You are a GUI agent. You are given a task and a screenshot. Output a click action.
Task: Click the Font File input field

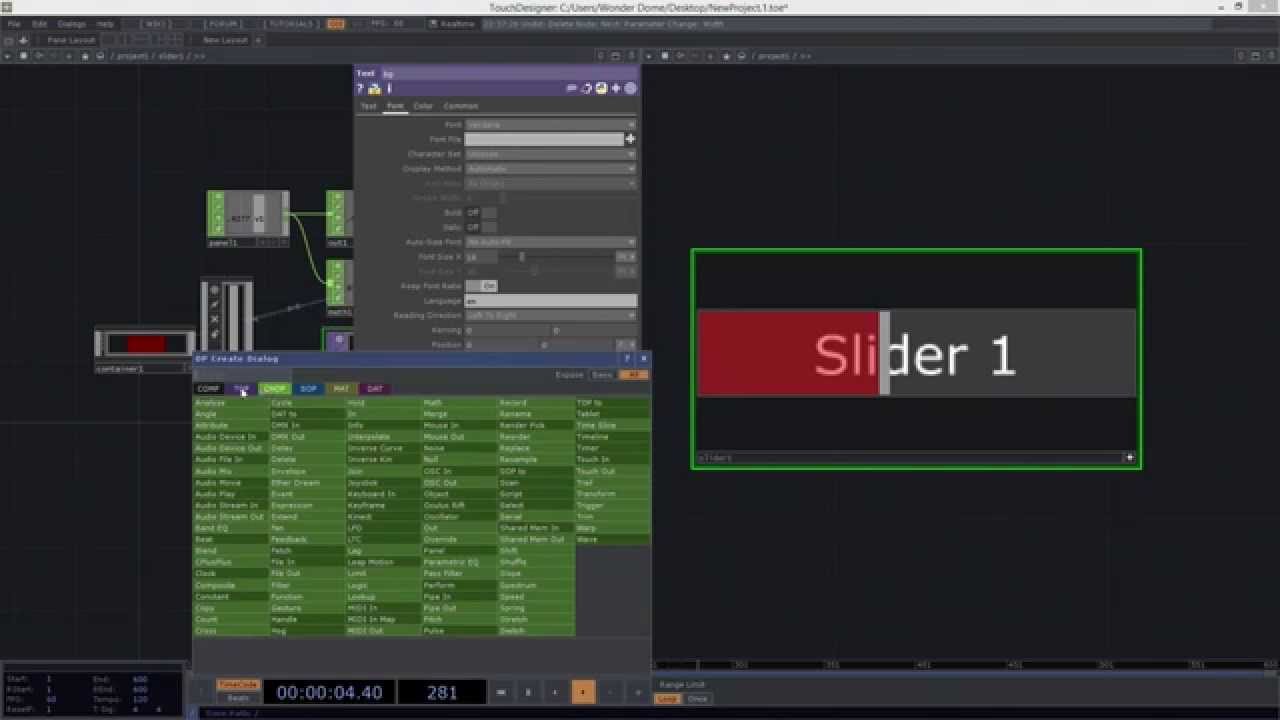tap(544, 139)
